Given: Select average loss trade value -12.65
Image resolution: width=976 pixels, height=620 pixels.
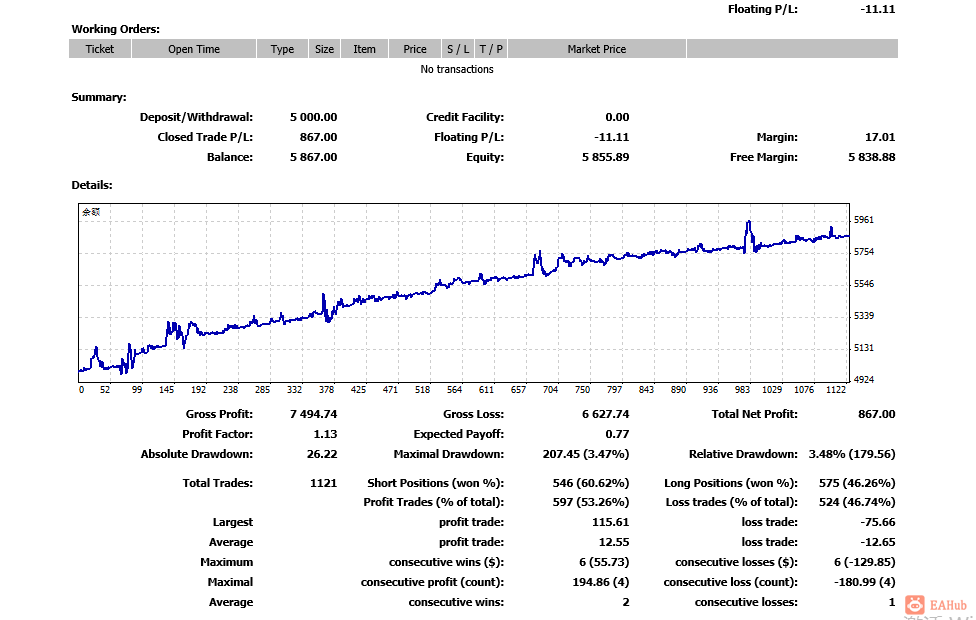Looking at the screenshot, I should 878,542.
